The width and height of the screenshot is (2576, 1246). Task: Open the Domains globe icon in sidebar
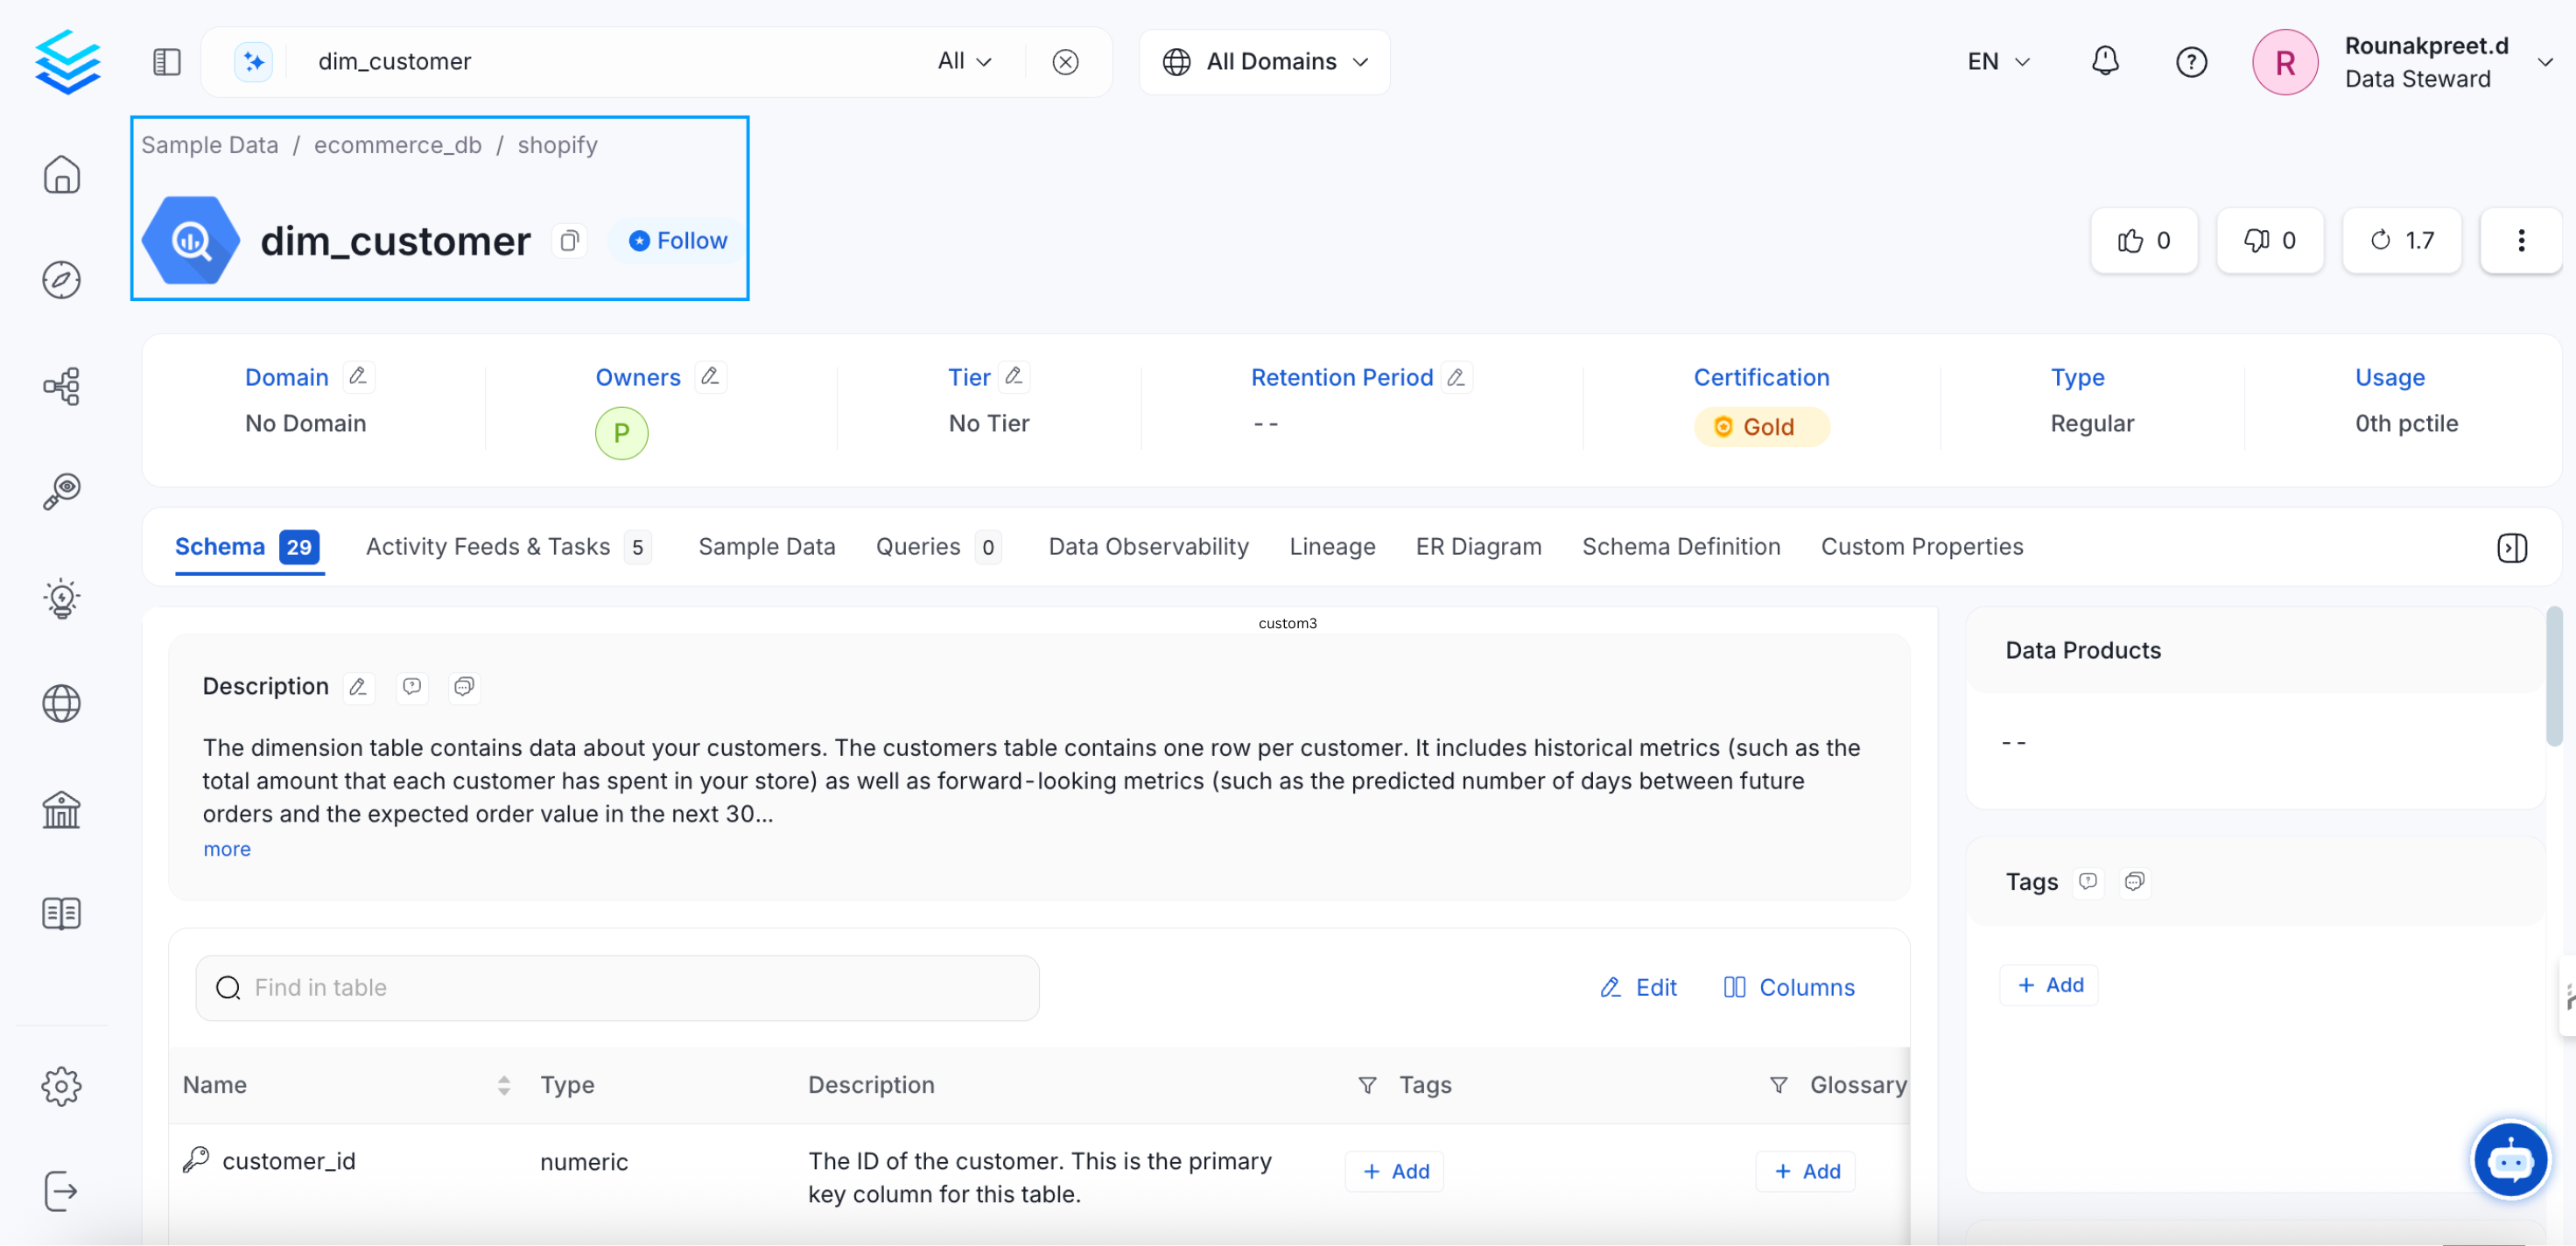point(62,704)
